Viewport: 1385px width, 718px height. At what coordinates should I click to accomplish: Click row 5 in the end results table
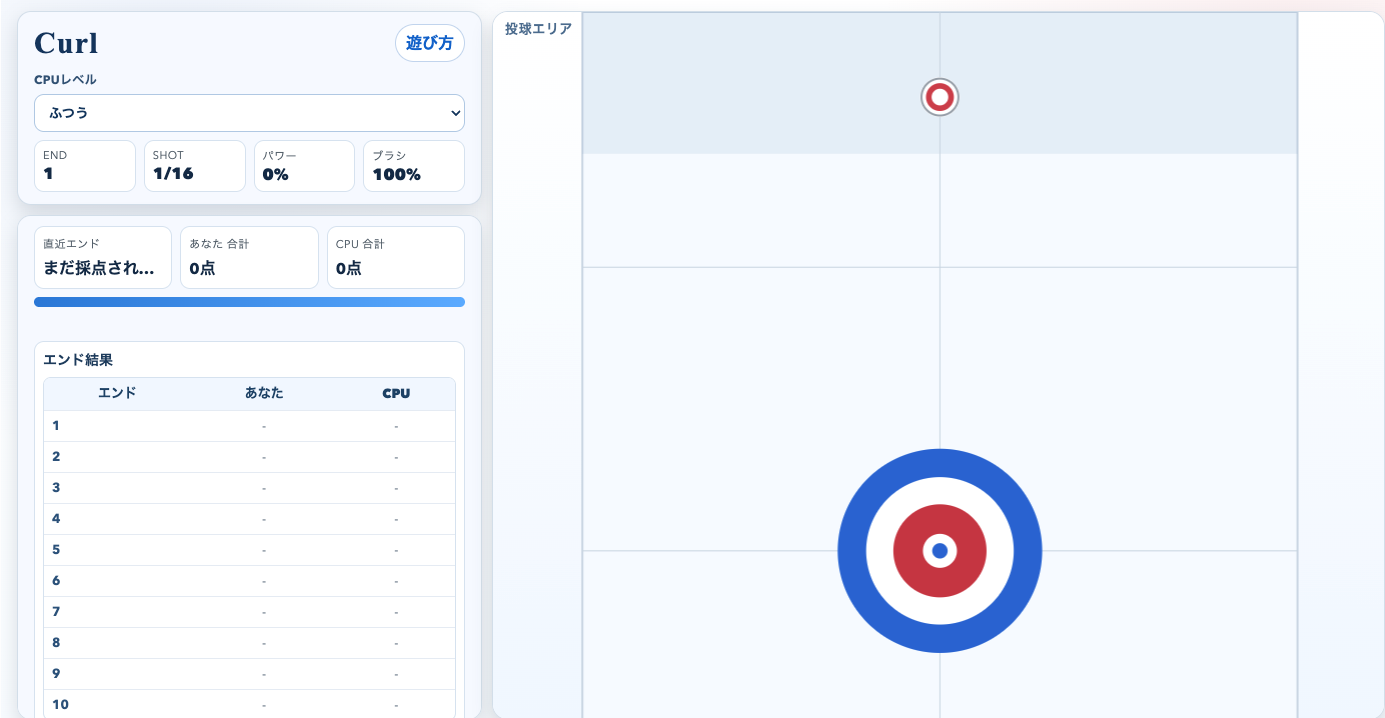(249, 549)
